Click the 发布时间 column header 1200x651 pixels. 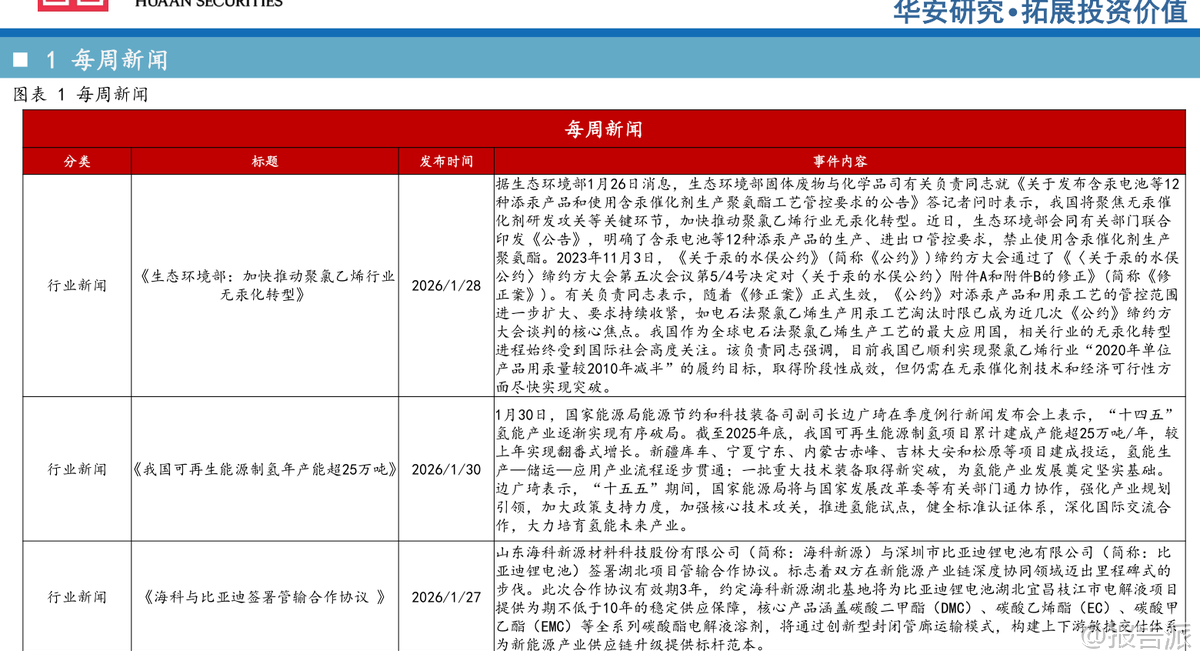tap(446, 162)
